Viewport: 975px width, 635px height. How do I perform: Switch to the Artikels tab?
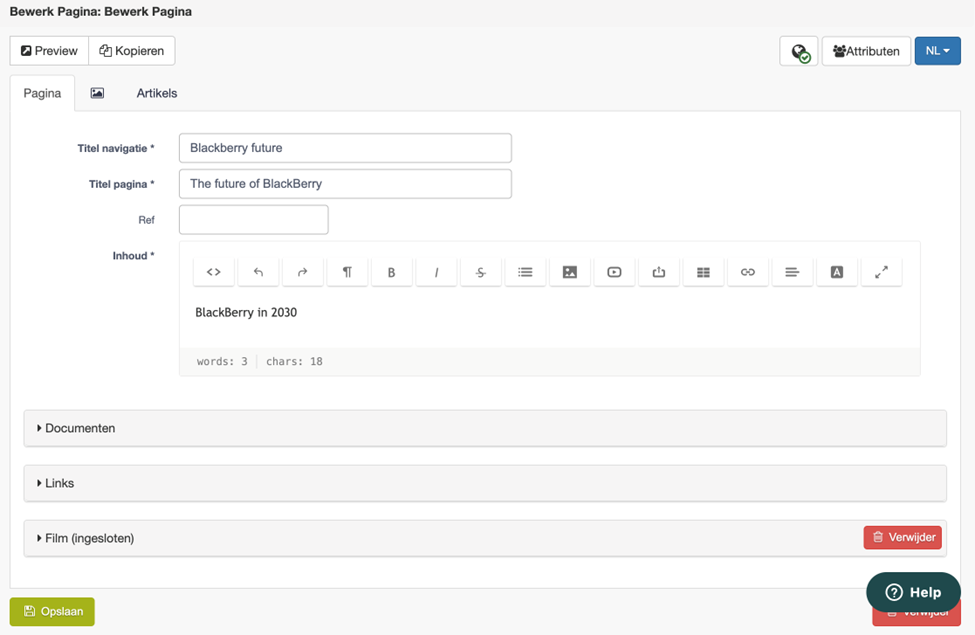coord(157,93)
